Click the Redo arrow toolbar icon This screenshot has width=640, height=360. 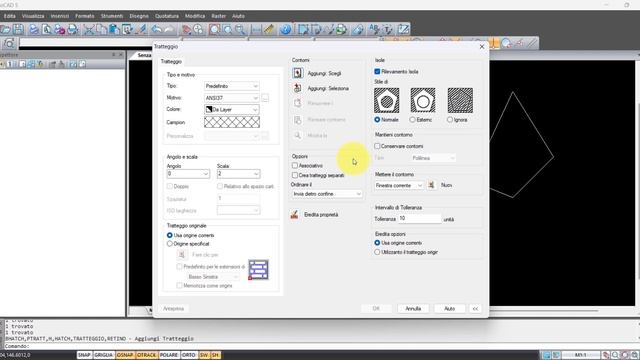point(169,29)
